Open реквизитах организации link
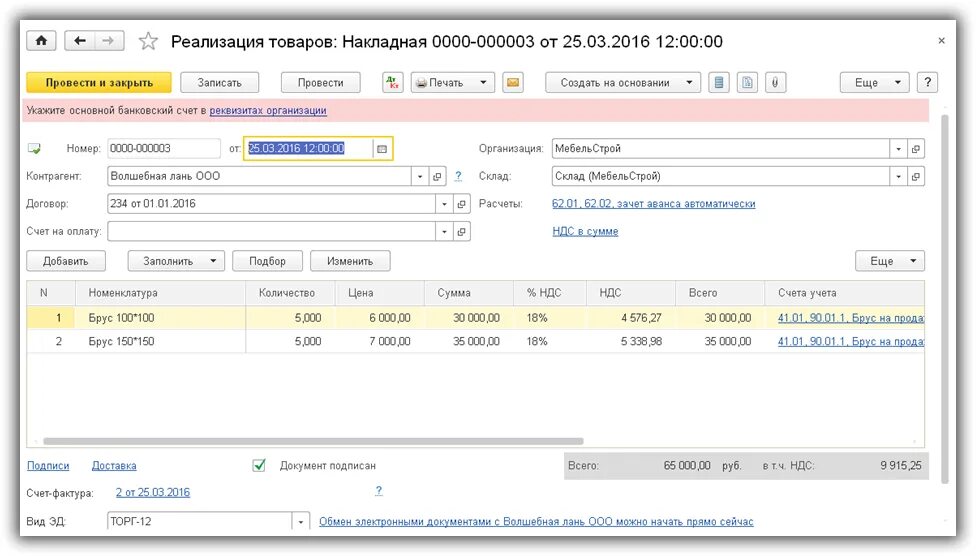This screenshot has height=556, width=976. tap(268, 111)
